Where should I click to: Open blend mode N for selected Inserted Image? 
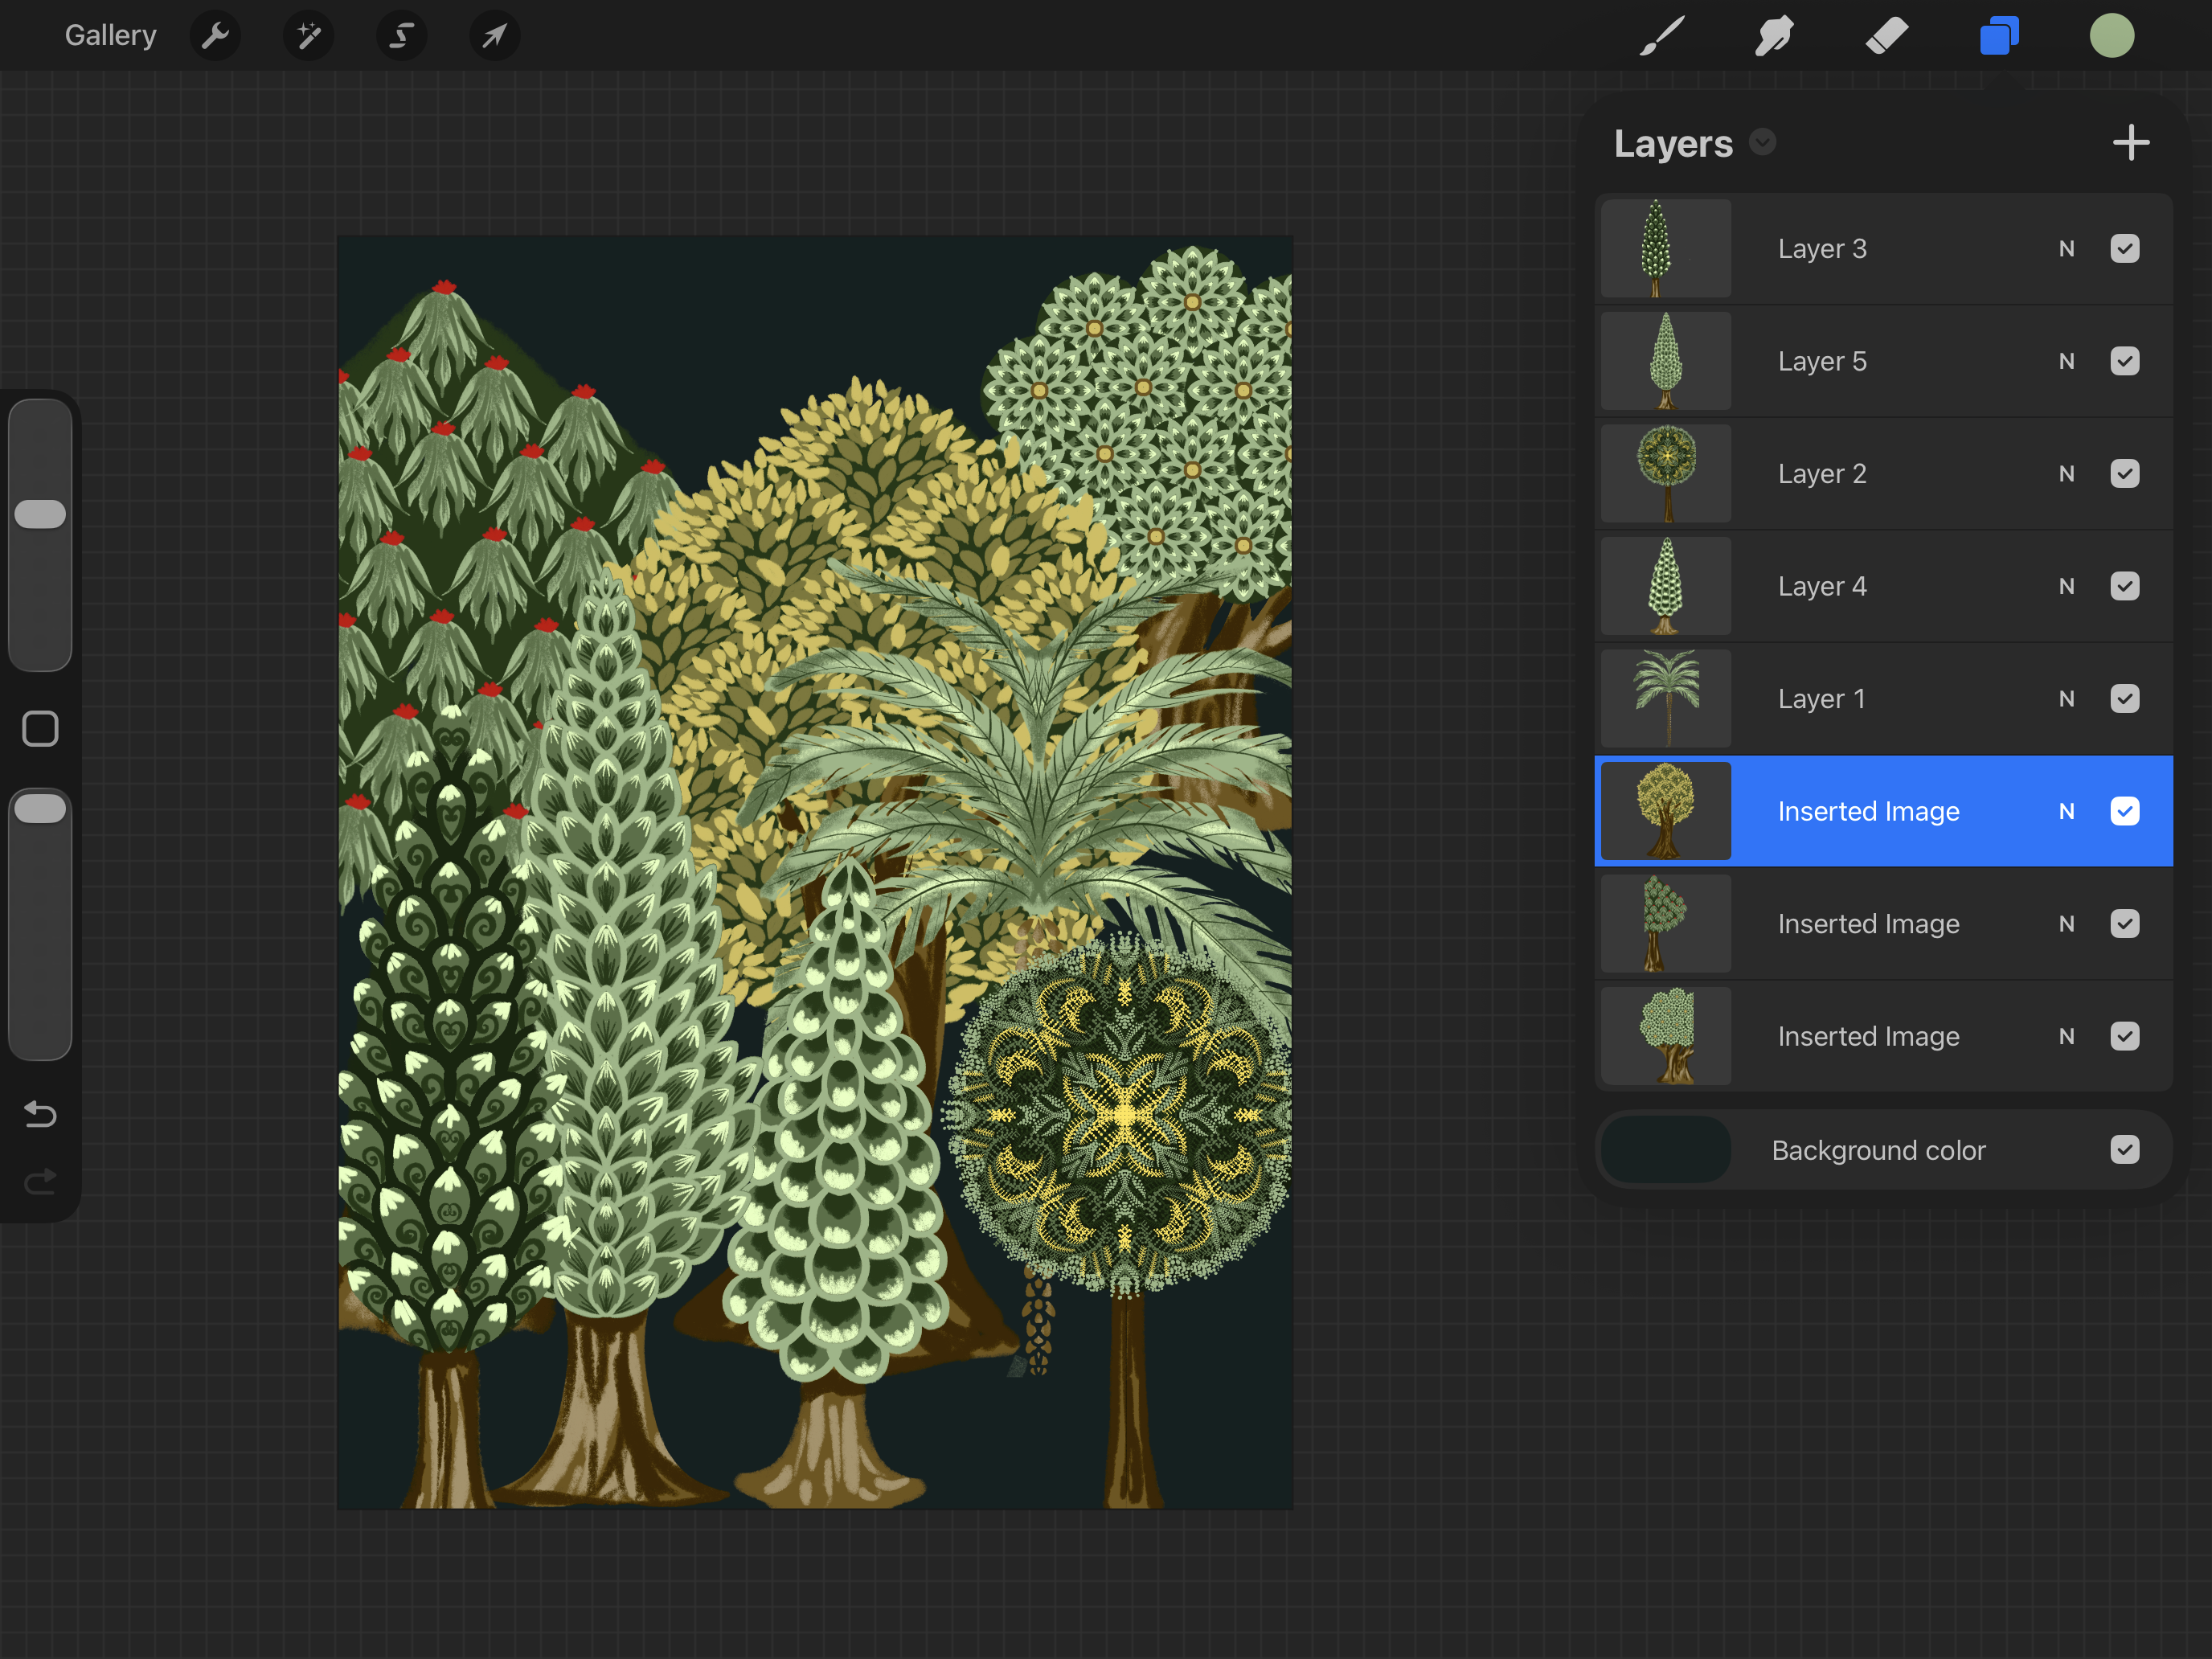click(x=2066, y=811)
